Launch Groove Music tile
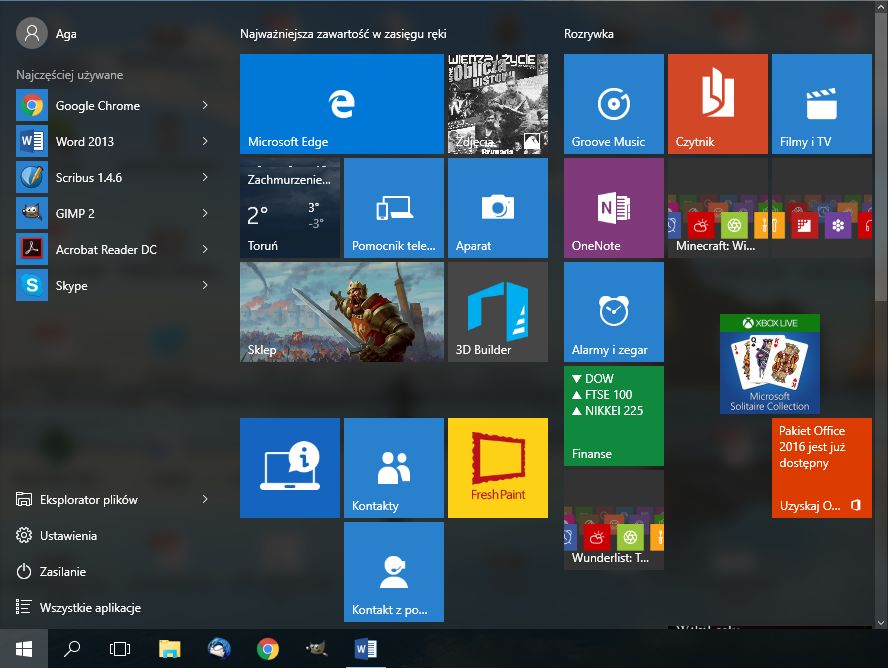Viewport: 888px width, 668px height. coord(613,103)
